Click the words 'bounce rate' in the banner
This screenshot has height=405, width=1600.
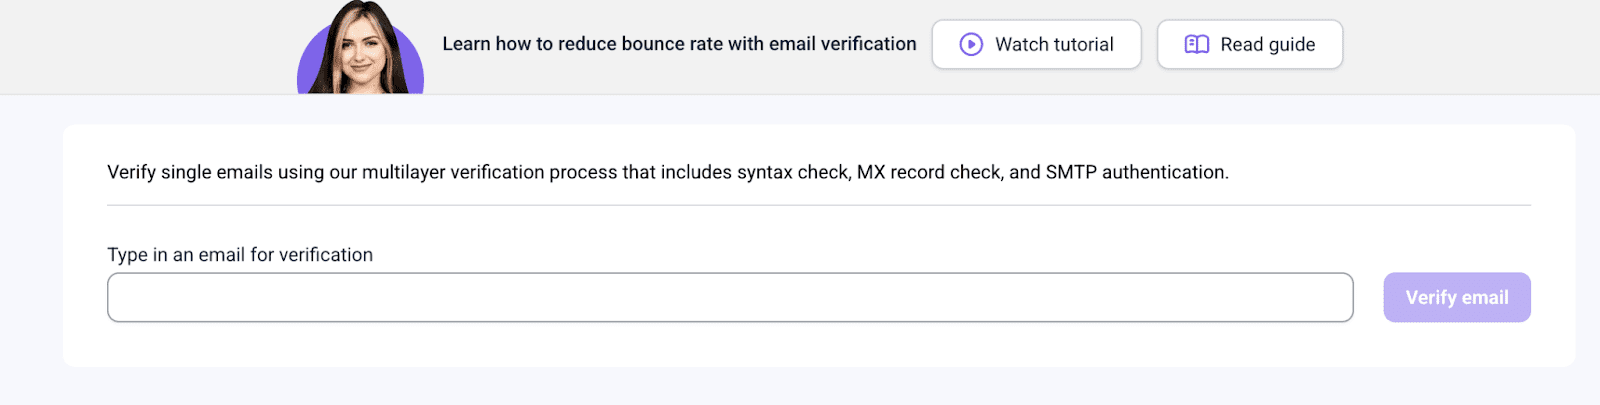click(x=672, y=44)
